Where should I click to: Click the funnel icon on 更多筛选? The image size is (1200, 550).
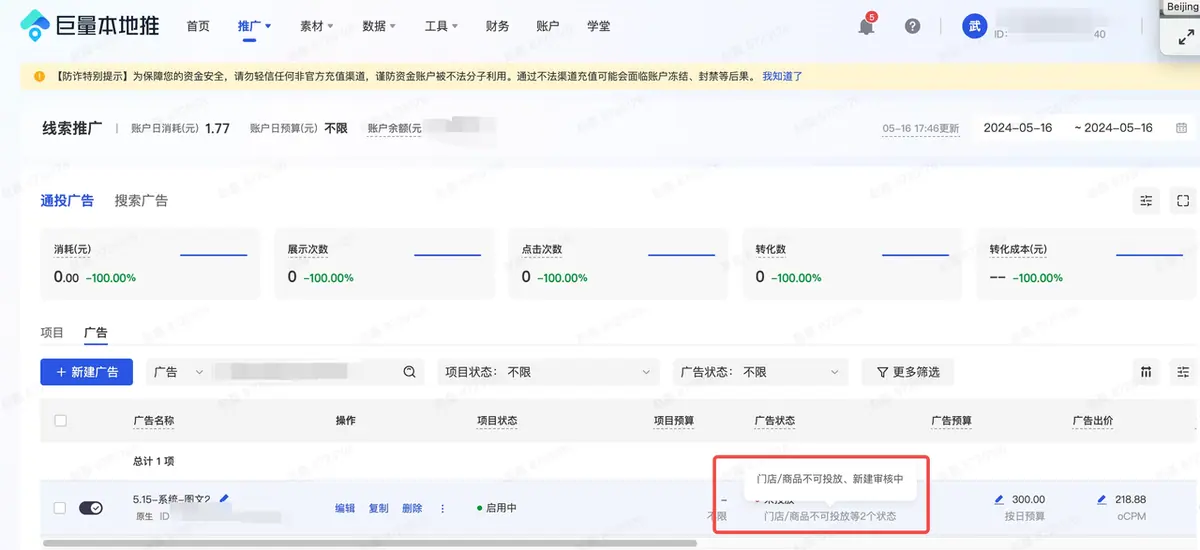tap(882, 372)
